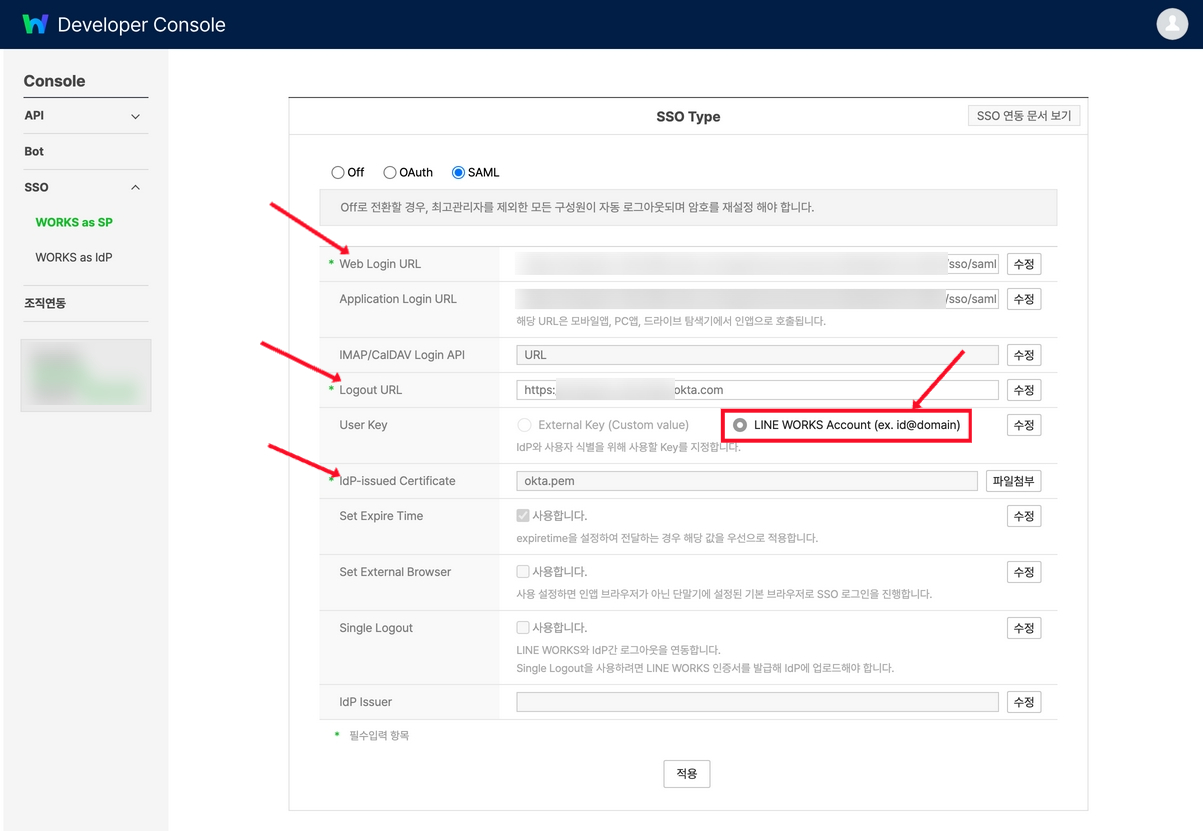Expand the API menu chevron

136,116
